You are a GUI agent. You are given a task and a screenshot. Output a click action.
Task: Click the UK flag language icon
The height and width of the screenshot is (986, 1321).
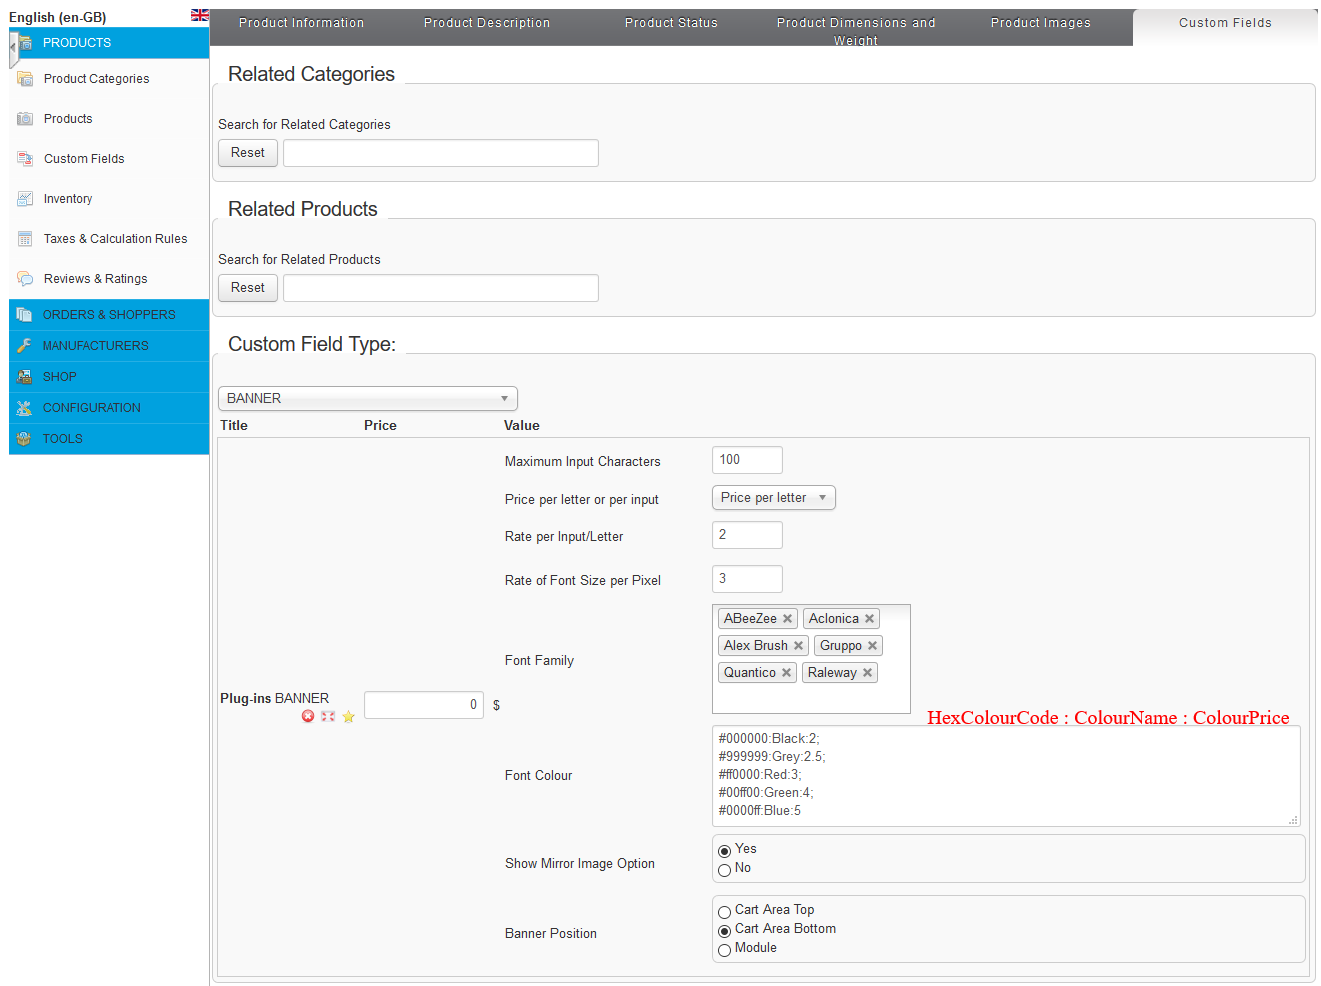point(200,15)
